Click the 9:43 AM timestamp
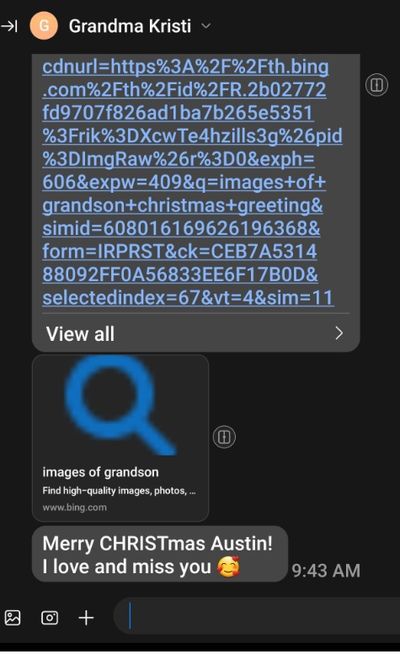The width and height of the screenshot is (400, 654). pyautogui.click(x=326, y=571)
